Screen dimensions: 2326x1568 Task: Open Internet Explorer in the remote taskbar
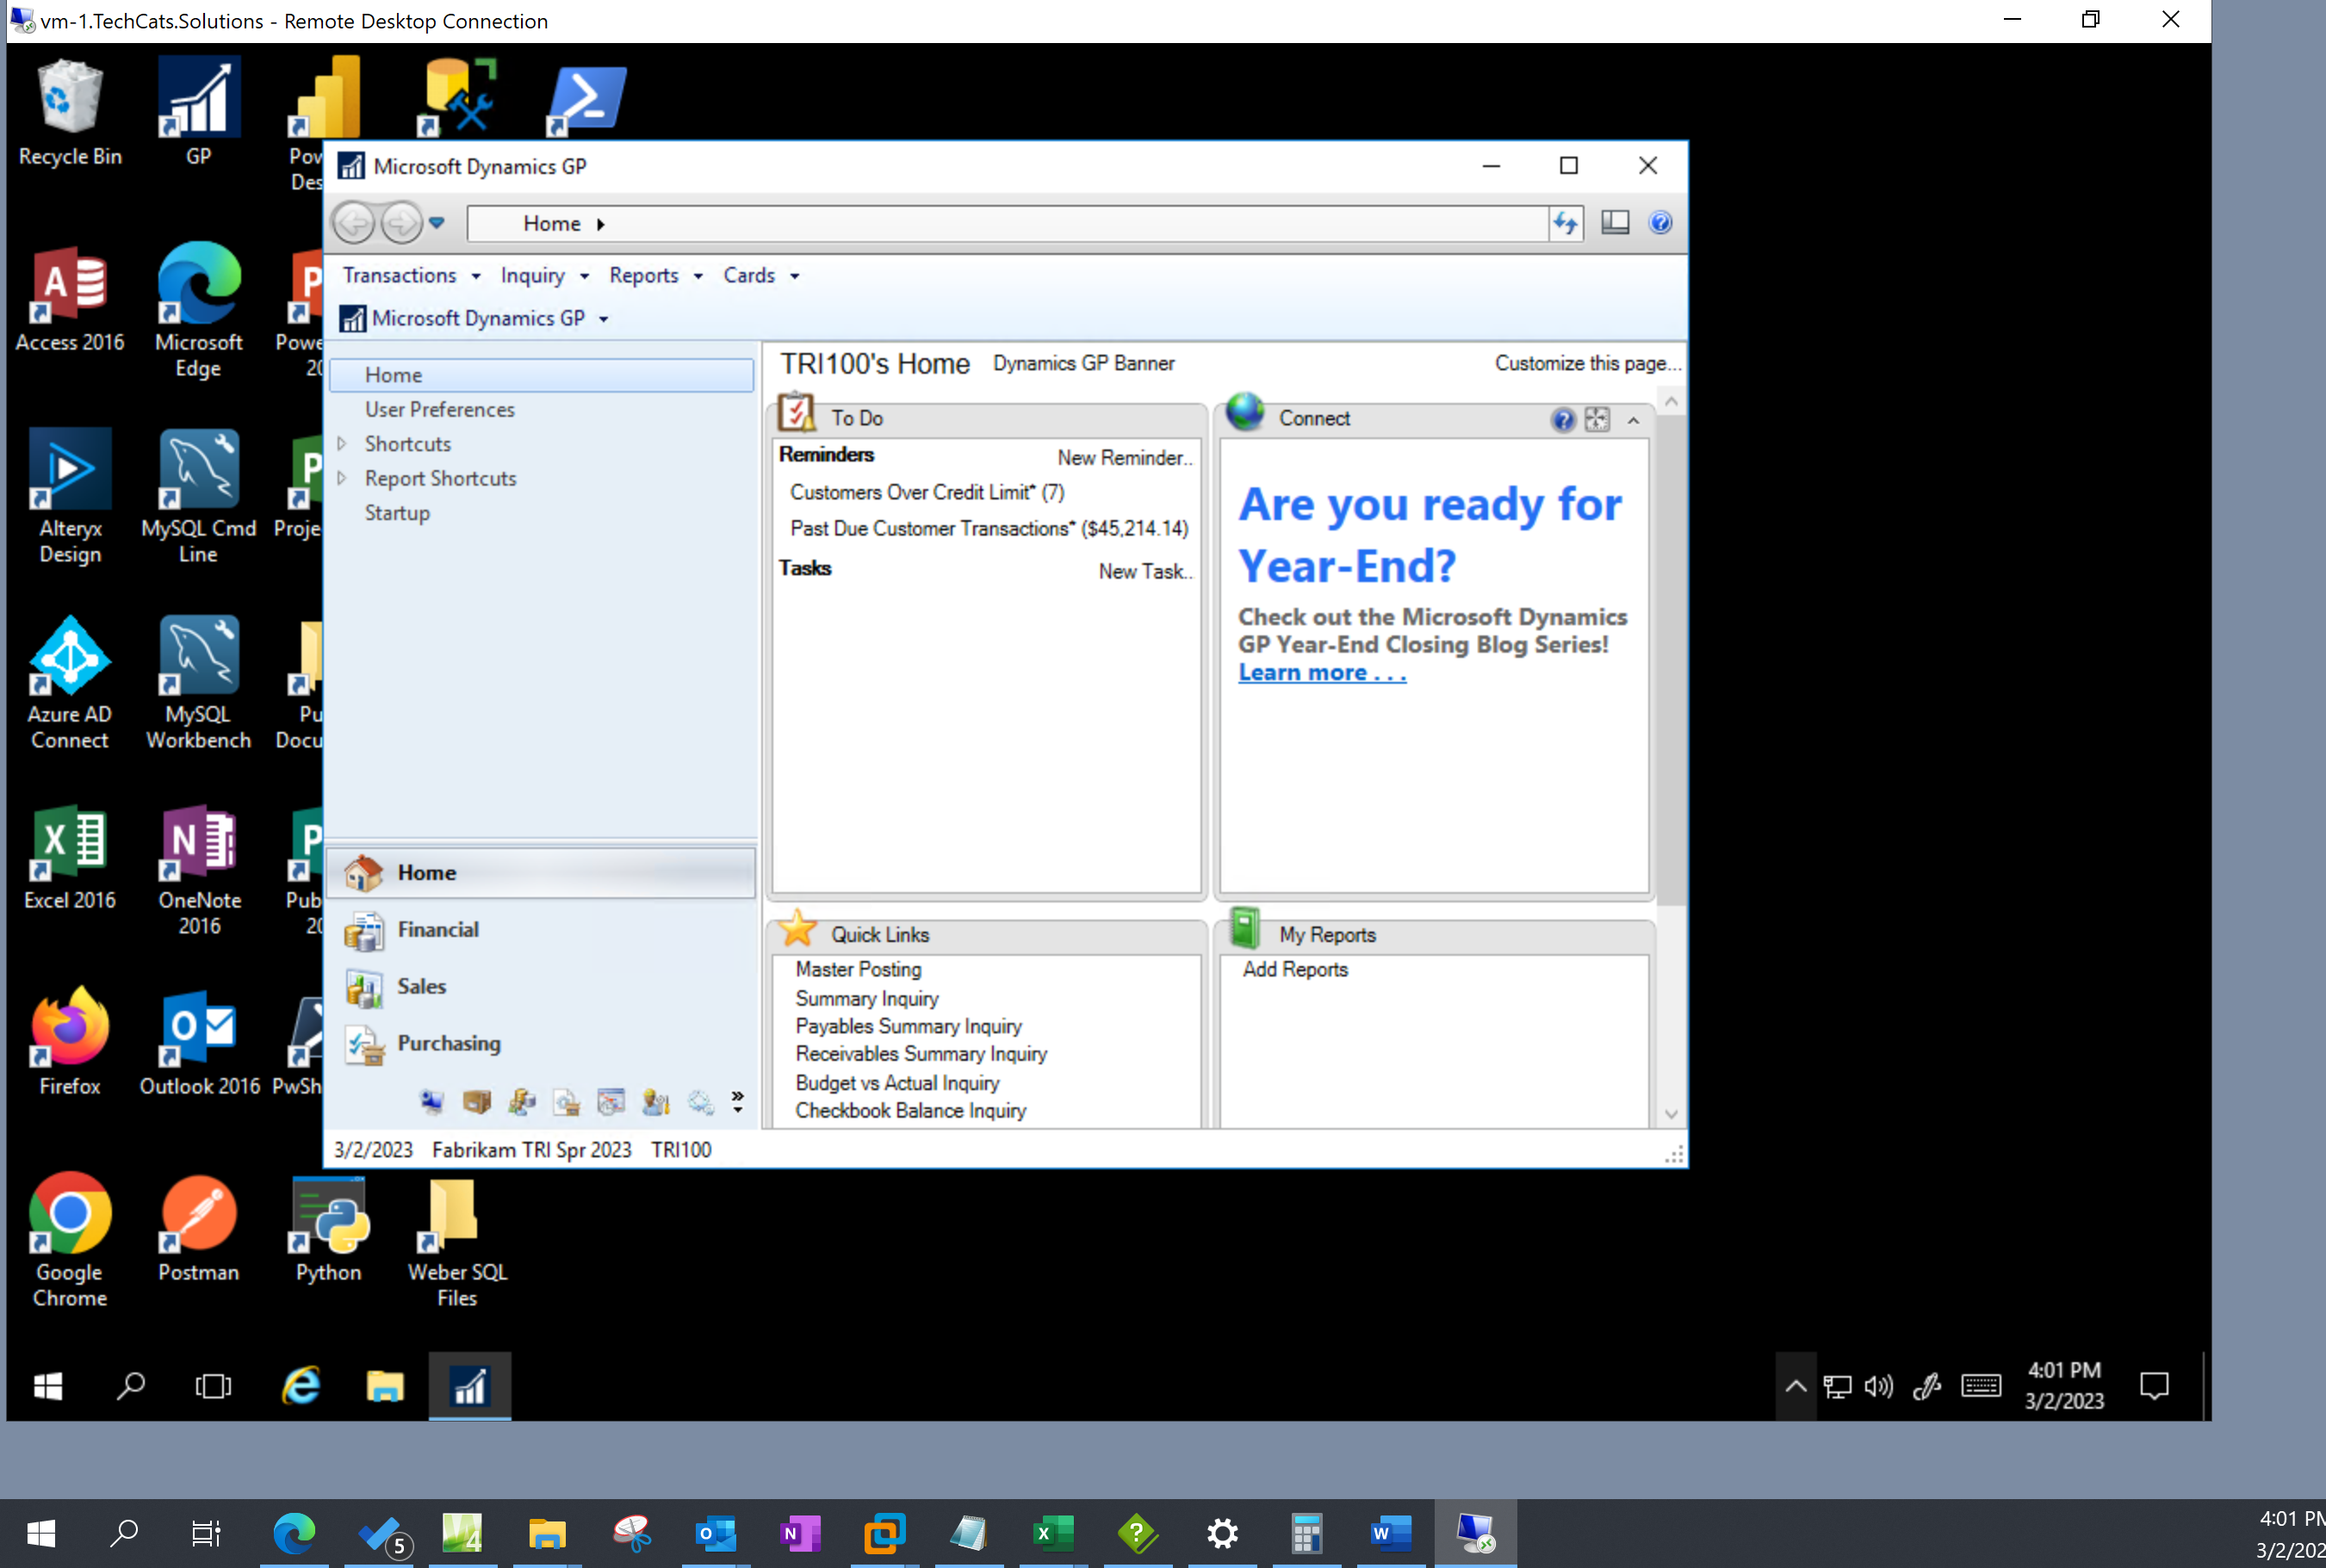point(300,1386)
